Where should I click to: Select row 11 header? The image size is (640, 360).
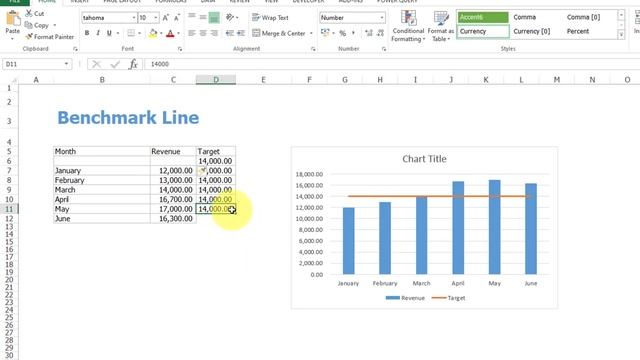(x=9, y=209)
